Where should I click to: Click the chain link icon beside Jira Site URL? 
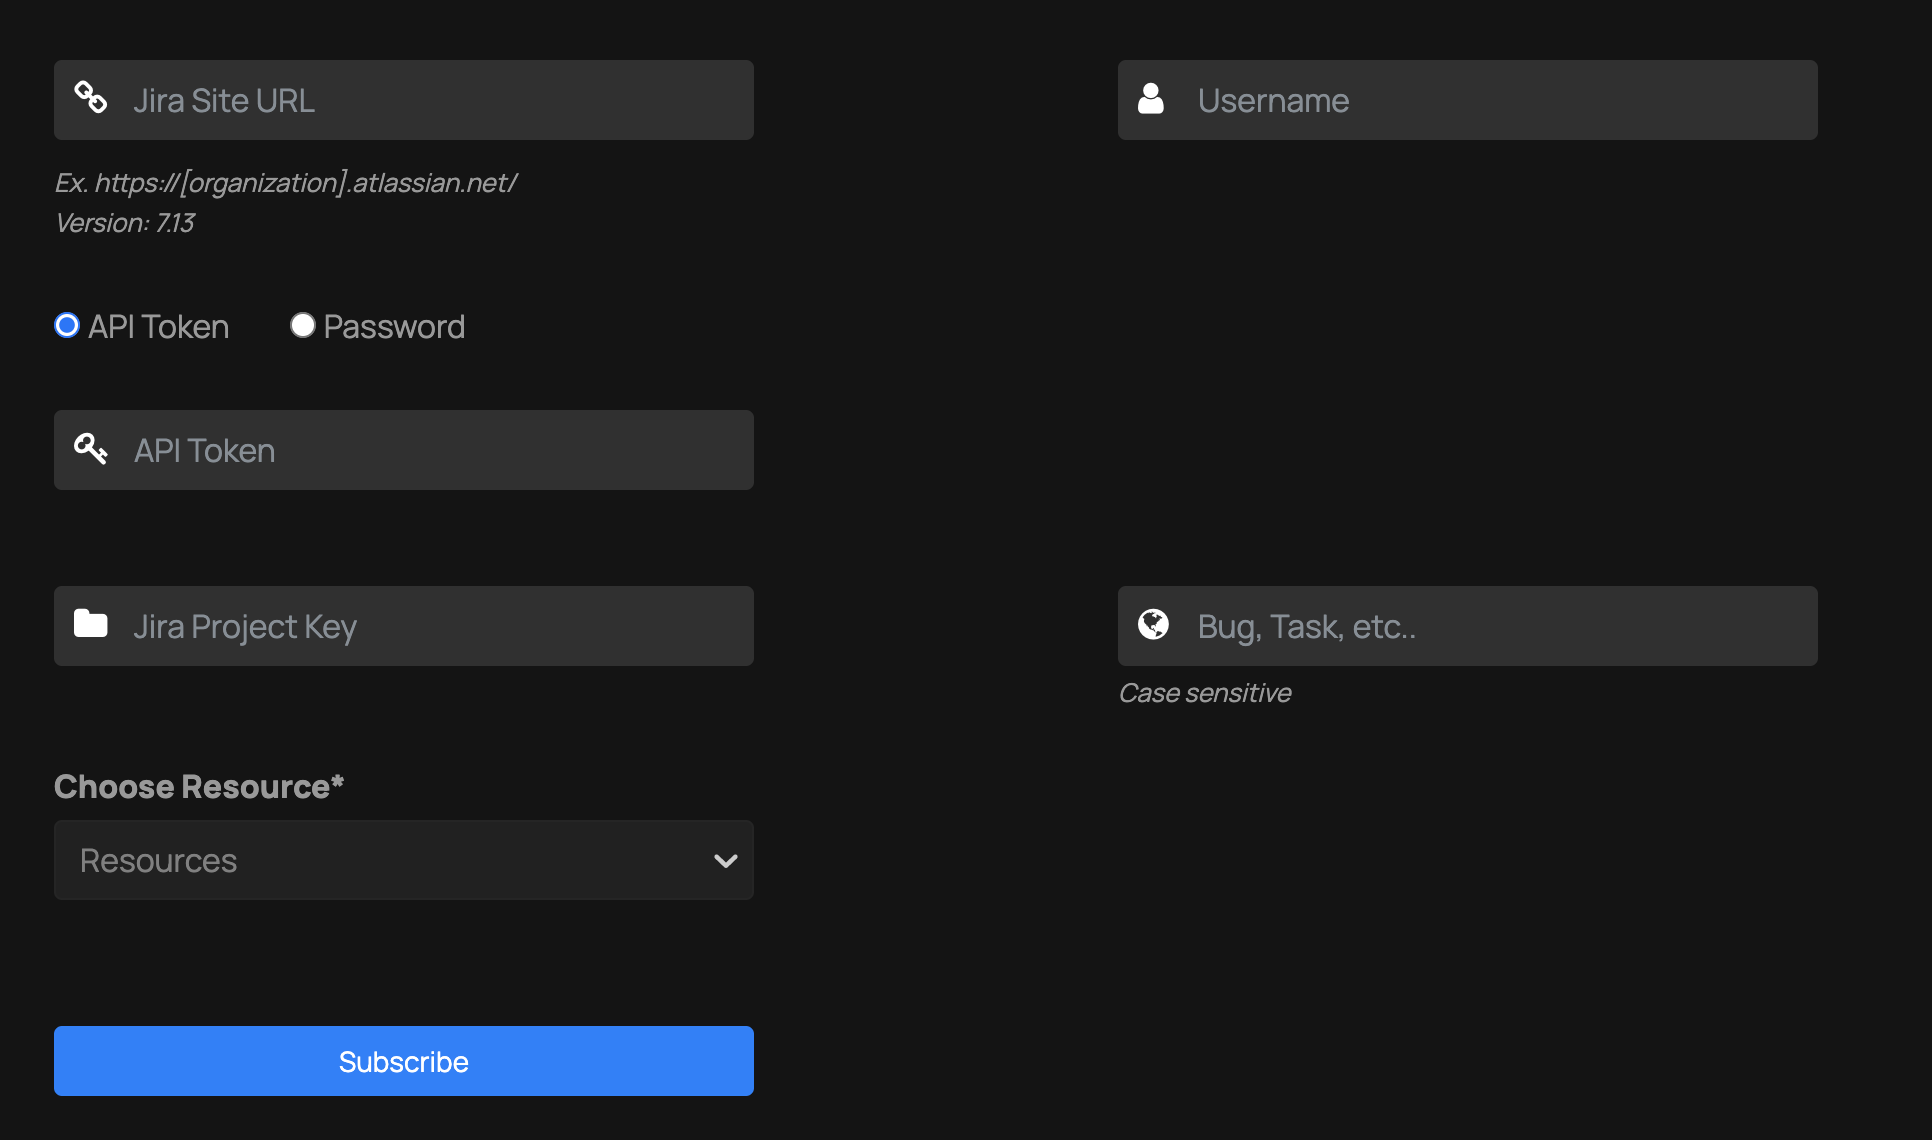click(91, 98)
